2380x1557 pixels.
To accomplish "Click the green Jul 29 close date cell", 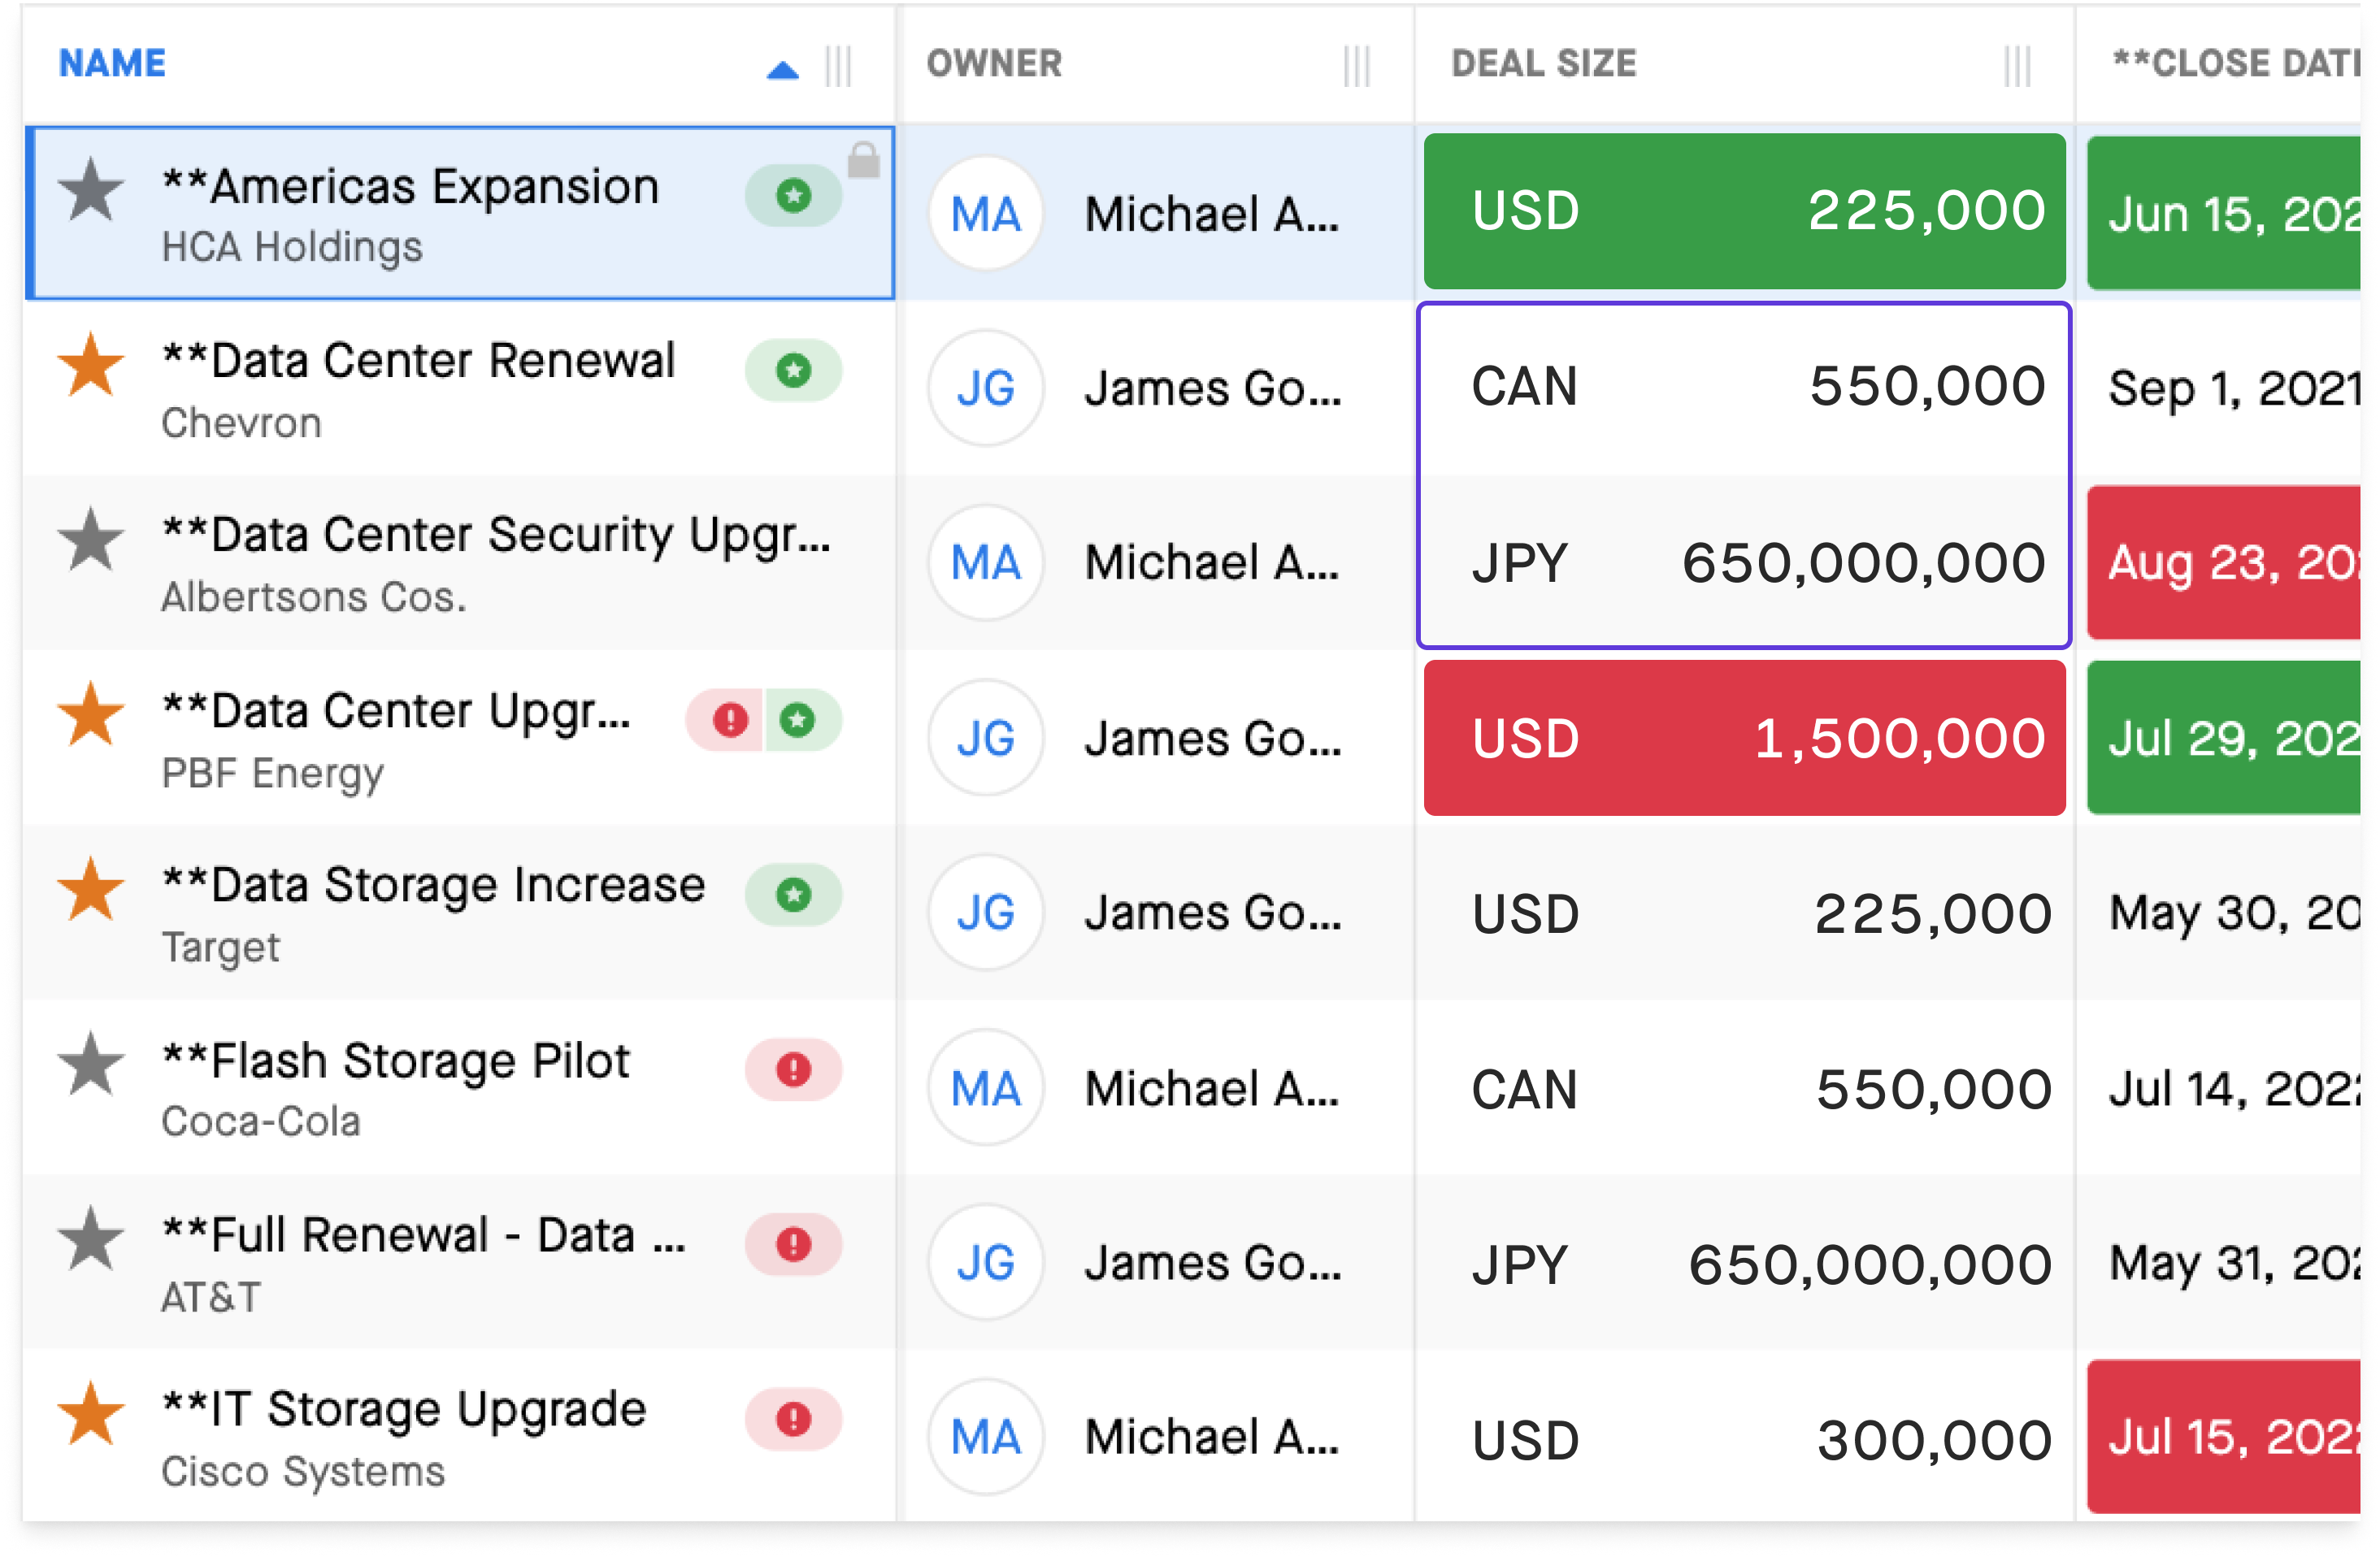I will tap(2224, 738).
